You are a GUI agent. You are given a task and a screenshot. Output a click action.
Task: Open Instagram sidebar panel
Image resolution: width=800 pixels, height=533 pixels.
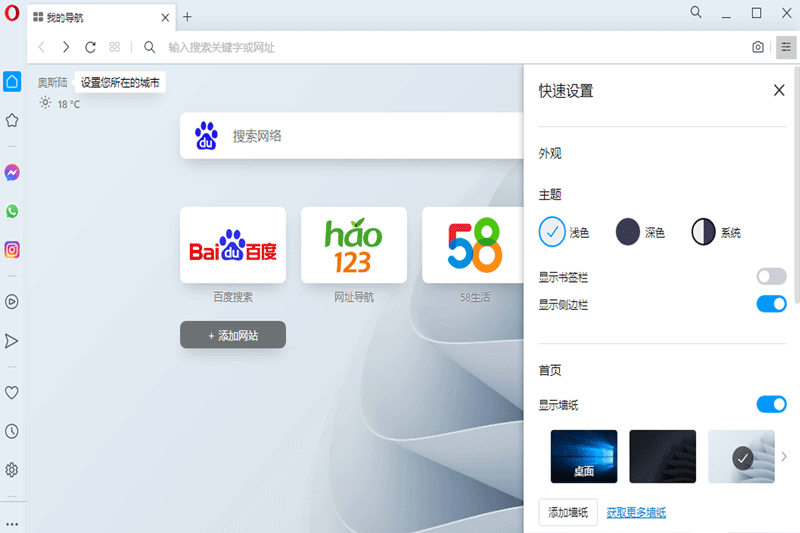click(x=12, y=250)
